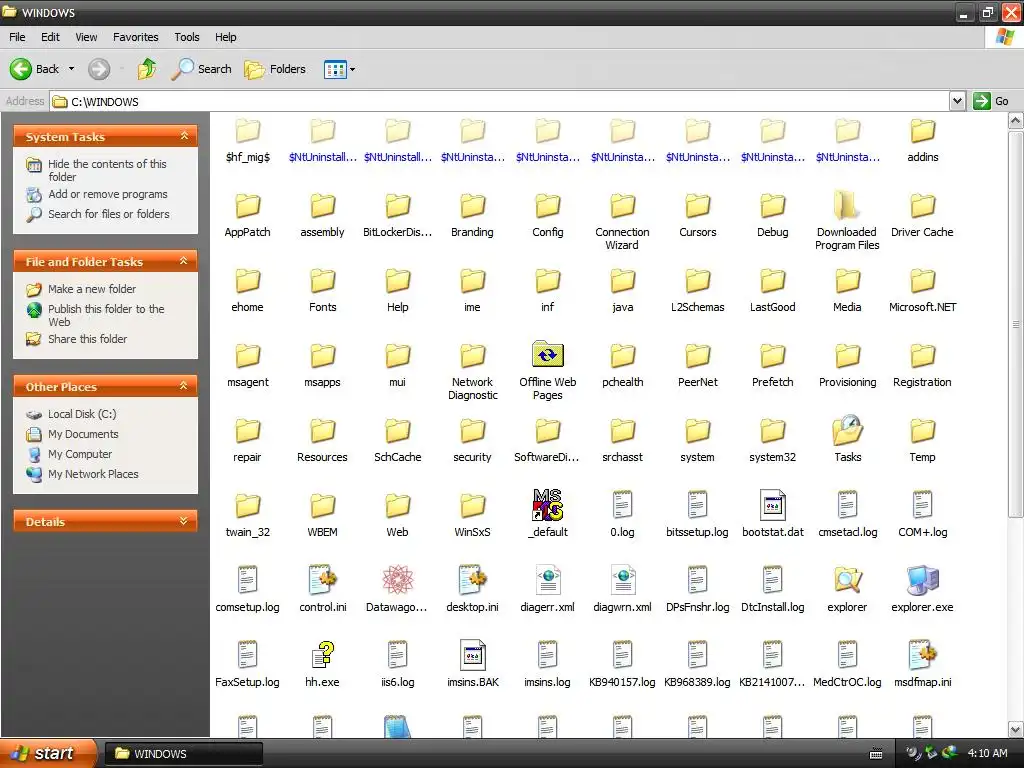The image size is (1024, 768).
Task: Select the Downloaded Program Files folder
Action: (x=847, y=220)
